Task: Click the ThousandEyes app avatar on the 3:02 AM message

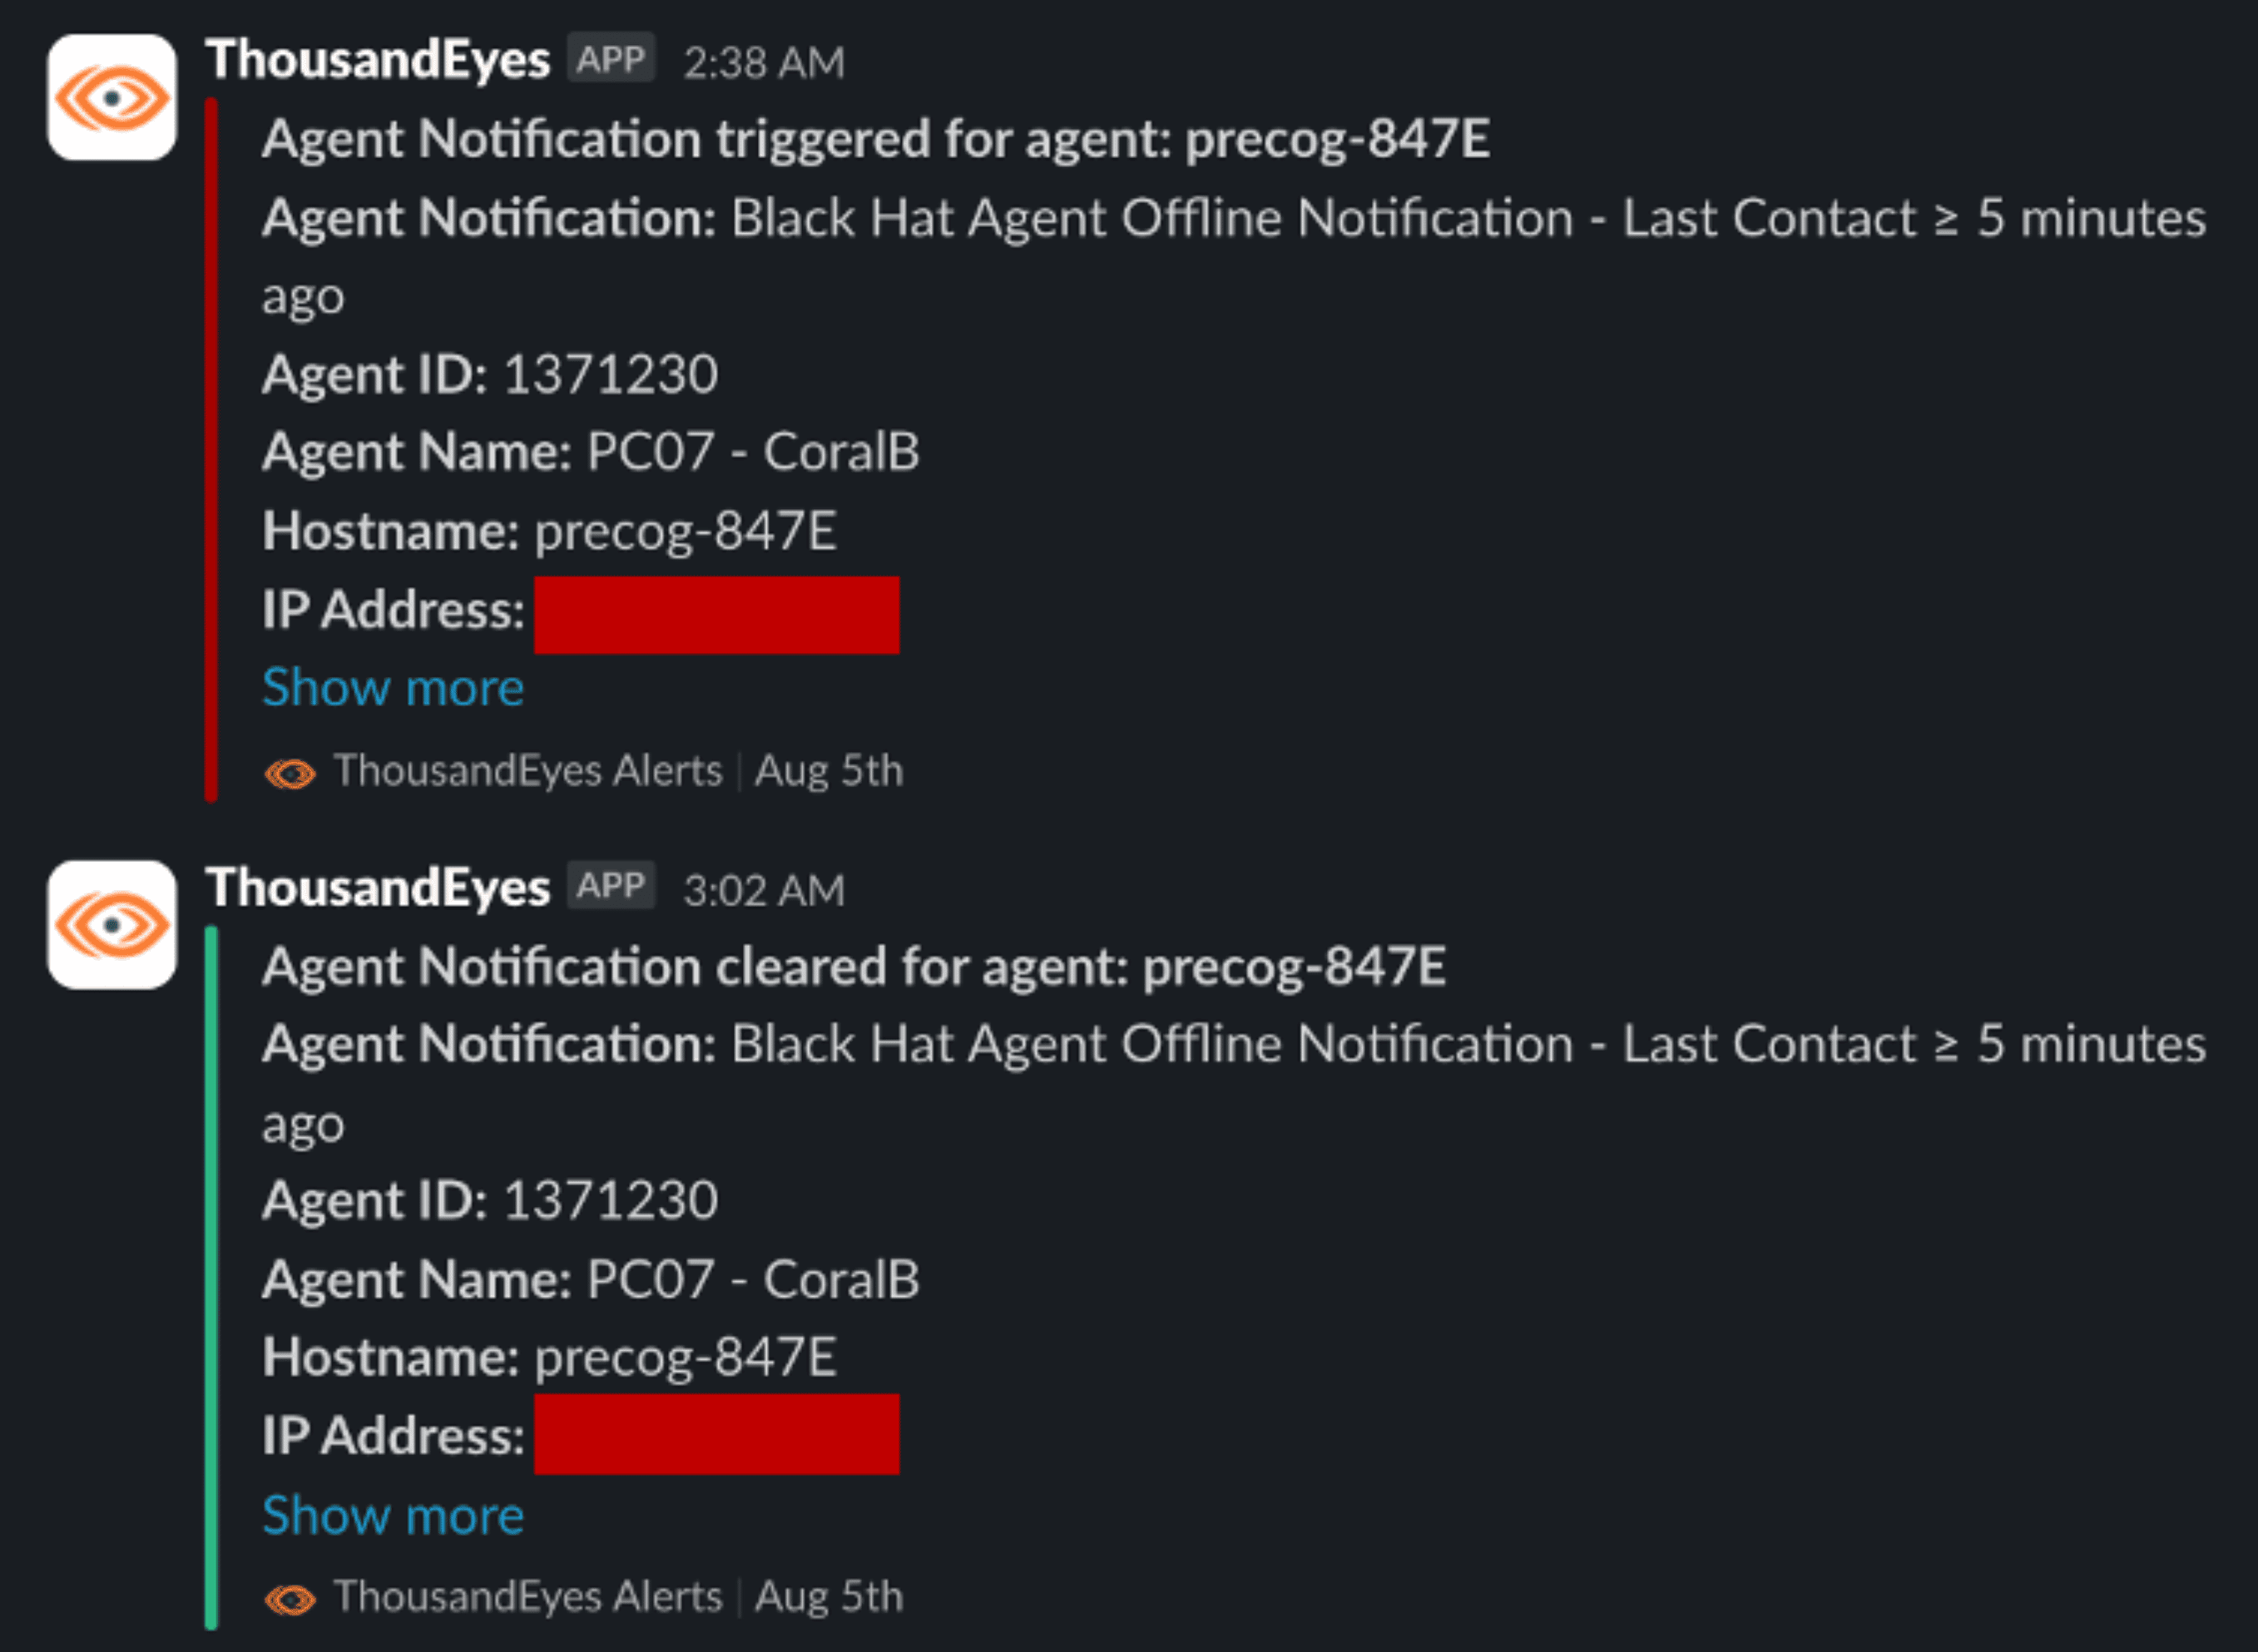Action: 111,925
